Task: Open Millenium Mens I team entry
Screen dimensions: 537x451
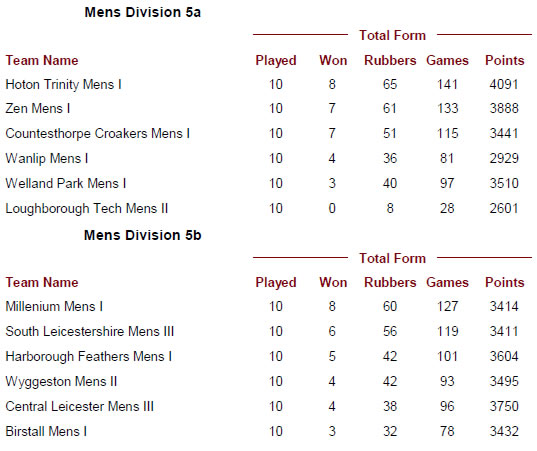Action: click(54, 306)
